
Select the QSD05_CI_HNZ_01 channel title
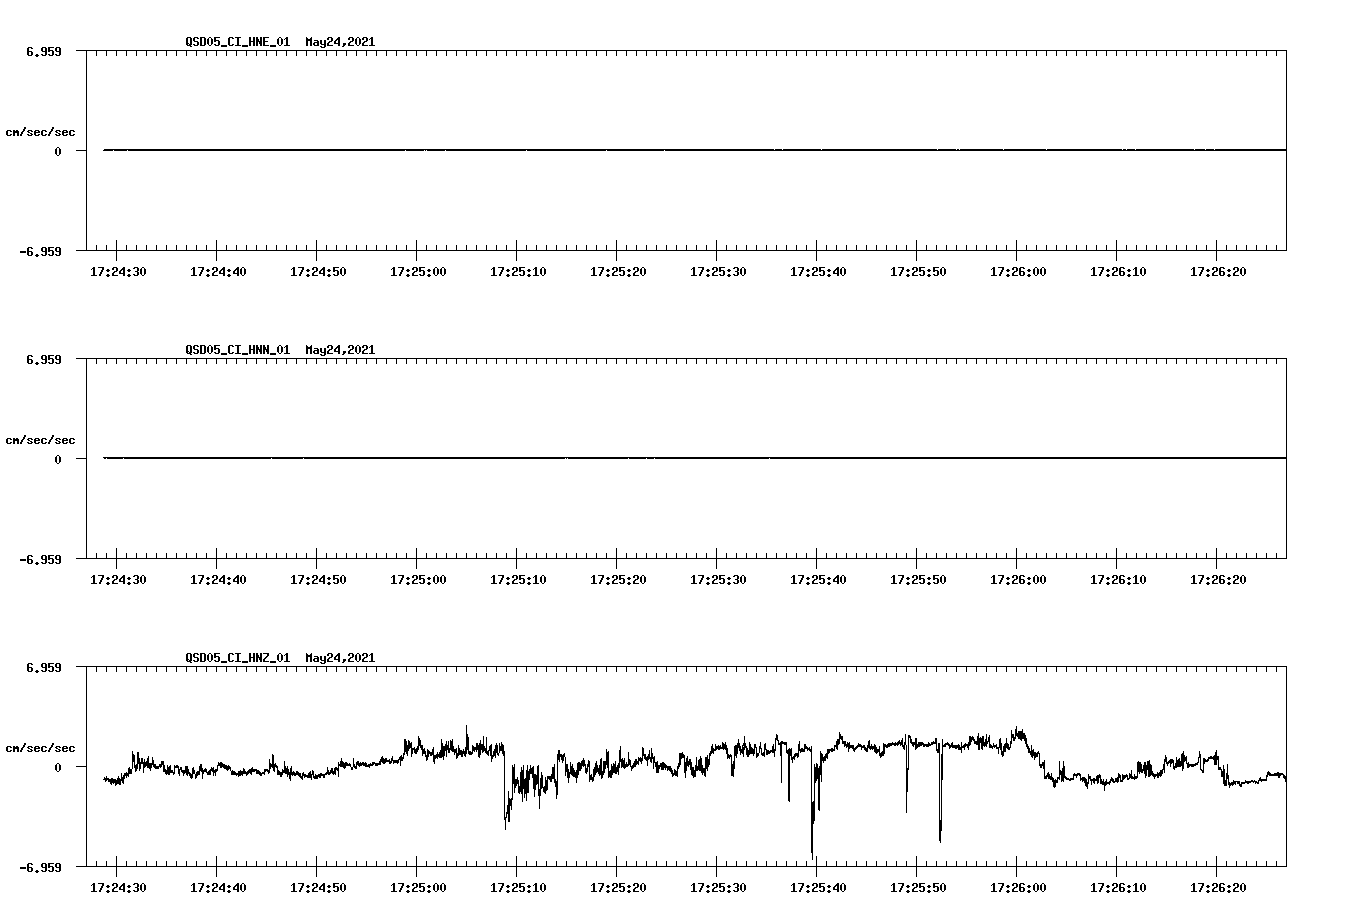tap(239, 657)
